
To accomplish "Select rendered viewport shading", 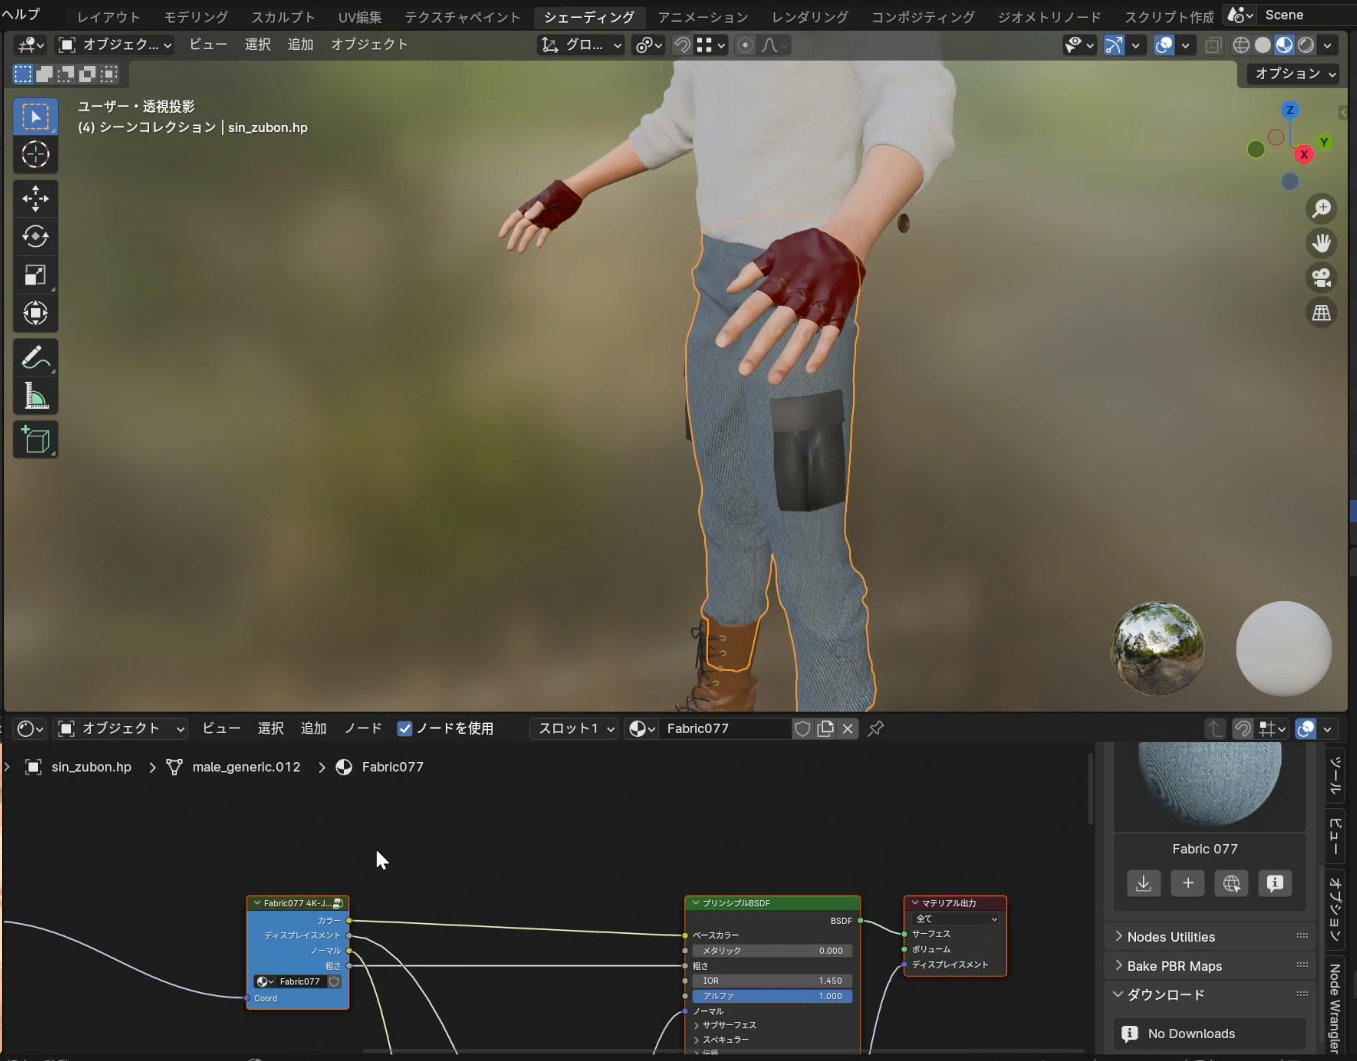I will pyautogui.click(x=1306, y=45).
